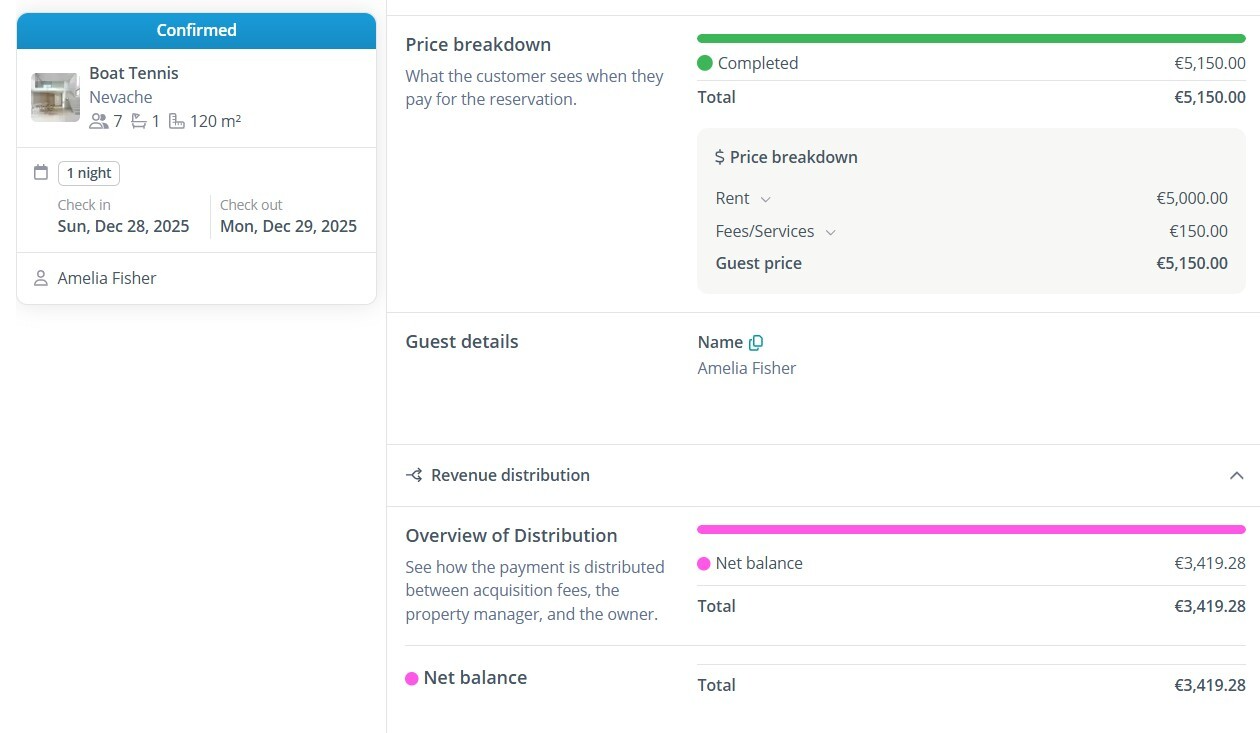Click the 1 night badge

point(89,173)
